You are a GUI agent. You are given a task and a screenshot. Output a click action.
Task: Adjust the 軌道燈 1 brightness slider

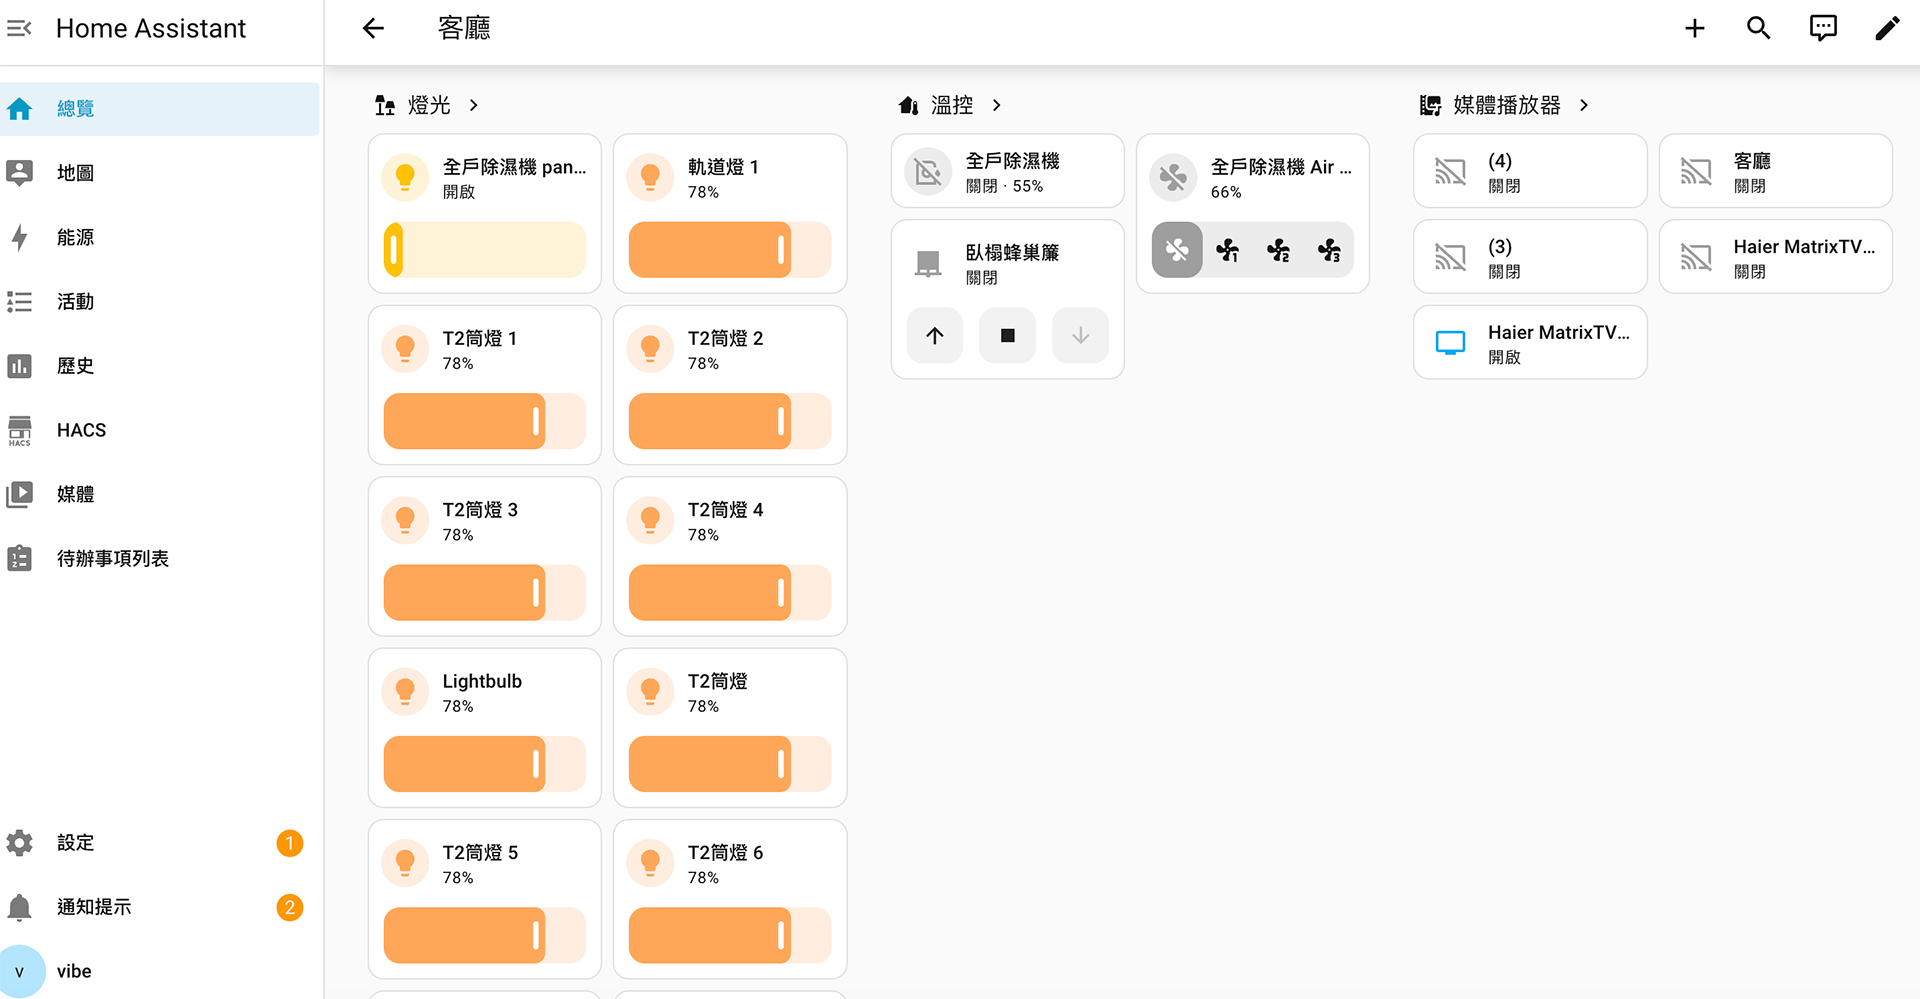click(730, 250)
